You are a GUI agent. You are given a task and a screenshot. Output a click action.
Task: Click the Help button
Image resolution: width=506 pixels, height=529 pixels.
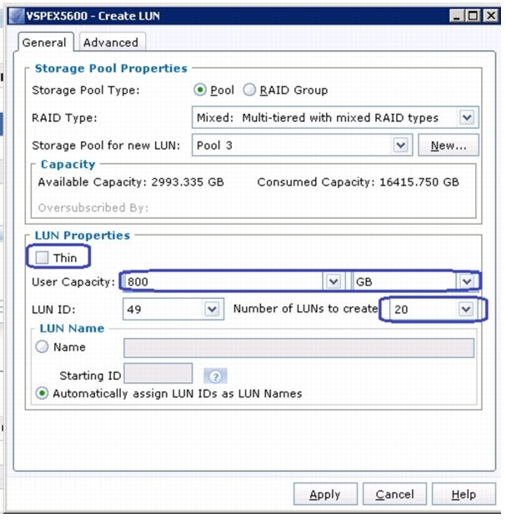pos(464,495)
